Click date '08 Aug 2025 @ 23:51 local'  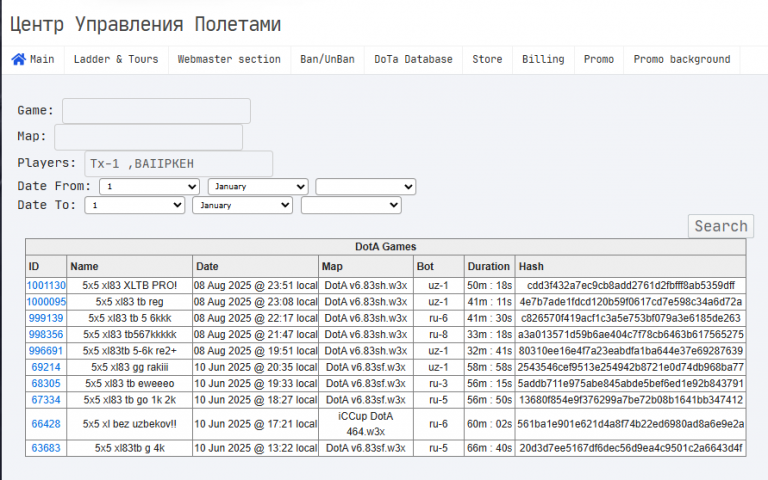[256, 286]
